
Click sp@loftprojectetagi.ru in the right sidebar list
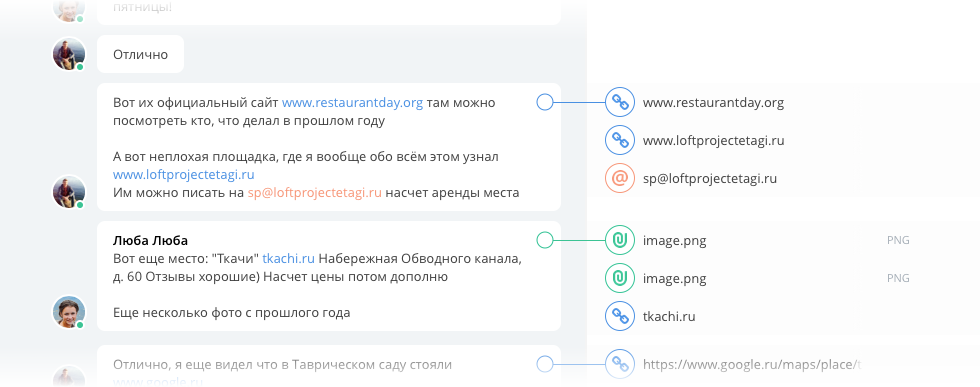pyautogui.click(x=710, y=179)
